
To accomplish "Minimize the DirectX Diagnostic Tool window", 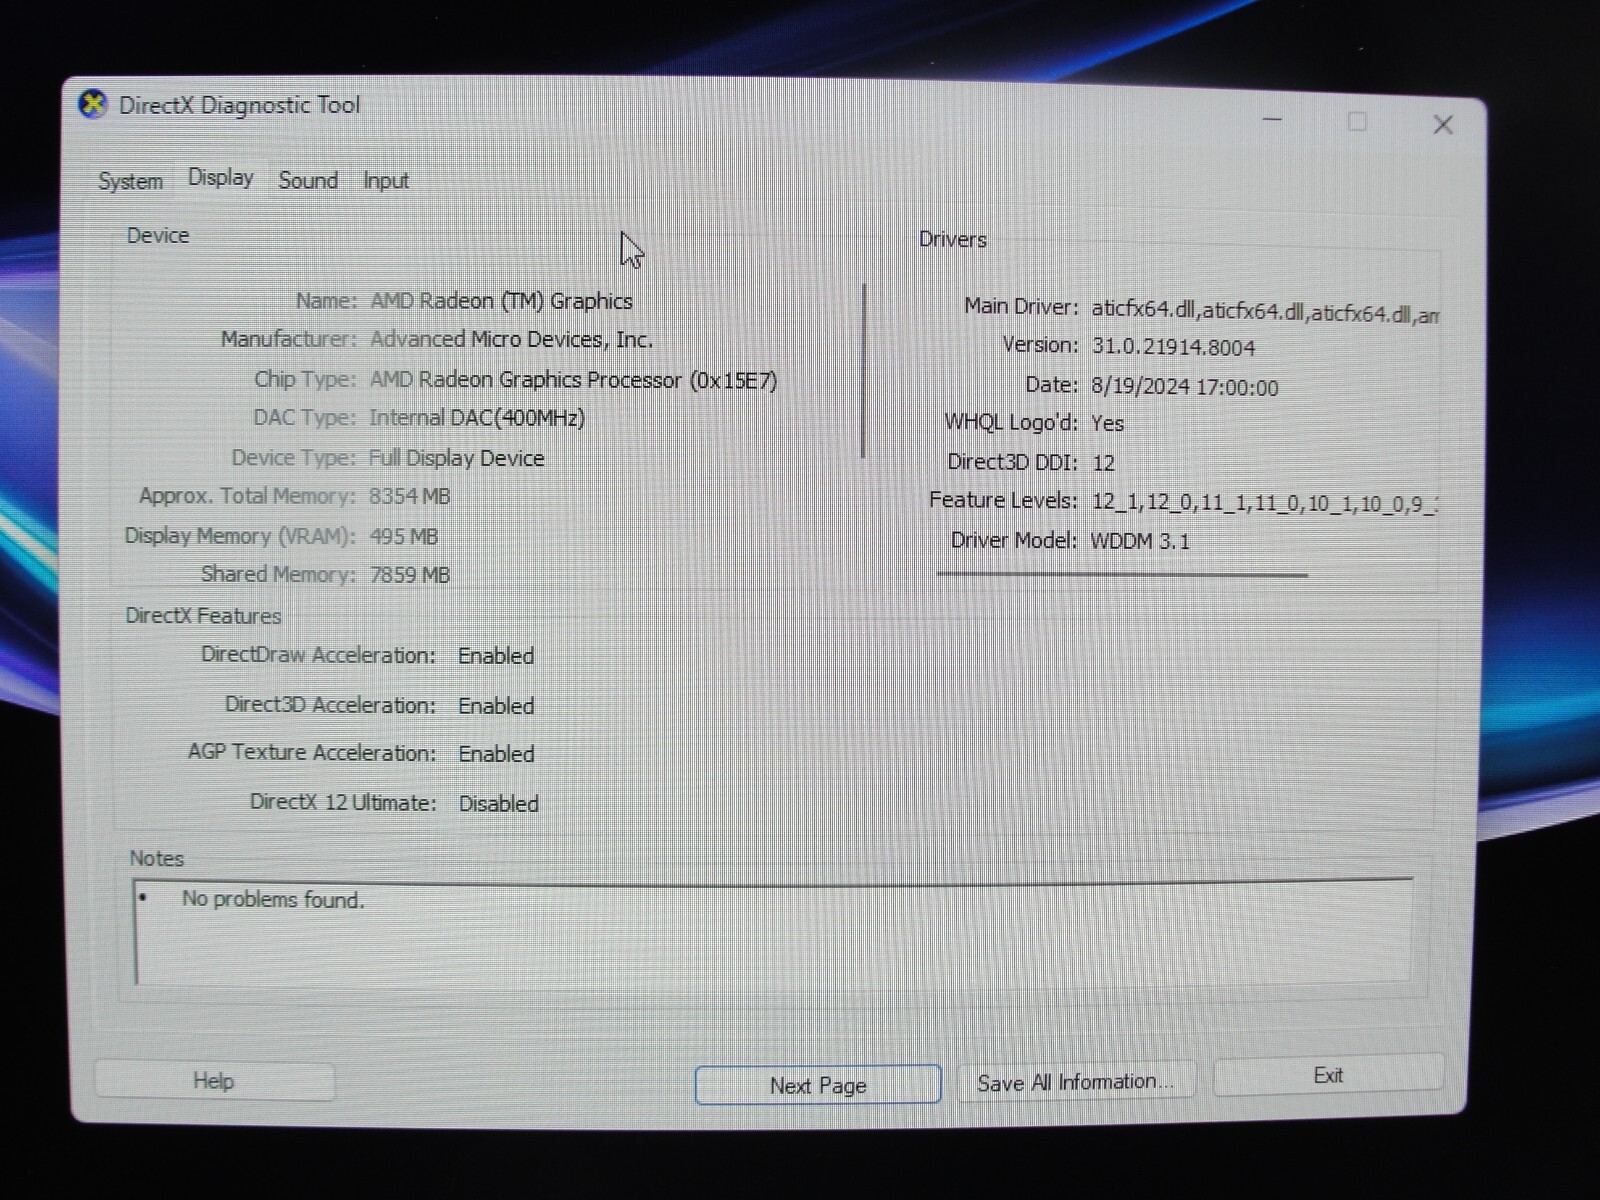I will (1272, 120).
